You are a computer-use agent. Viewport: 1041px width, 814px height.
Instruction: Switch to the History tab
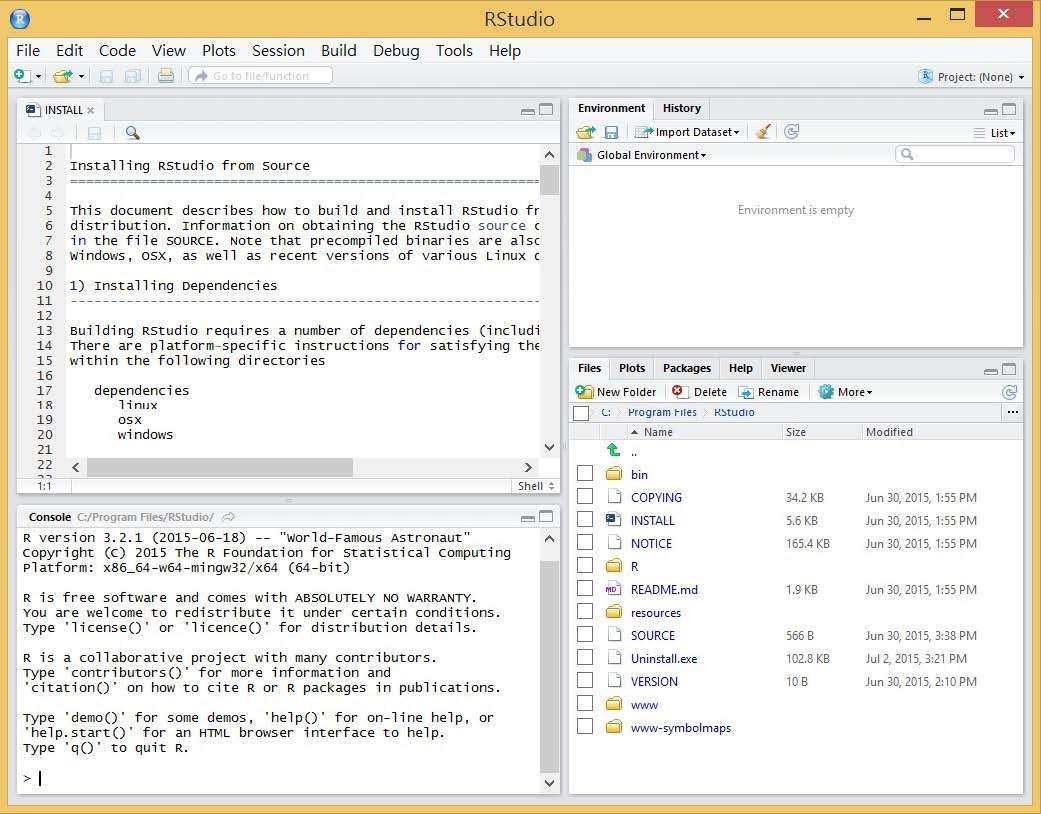(682, 108)
